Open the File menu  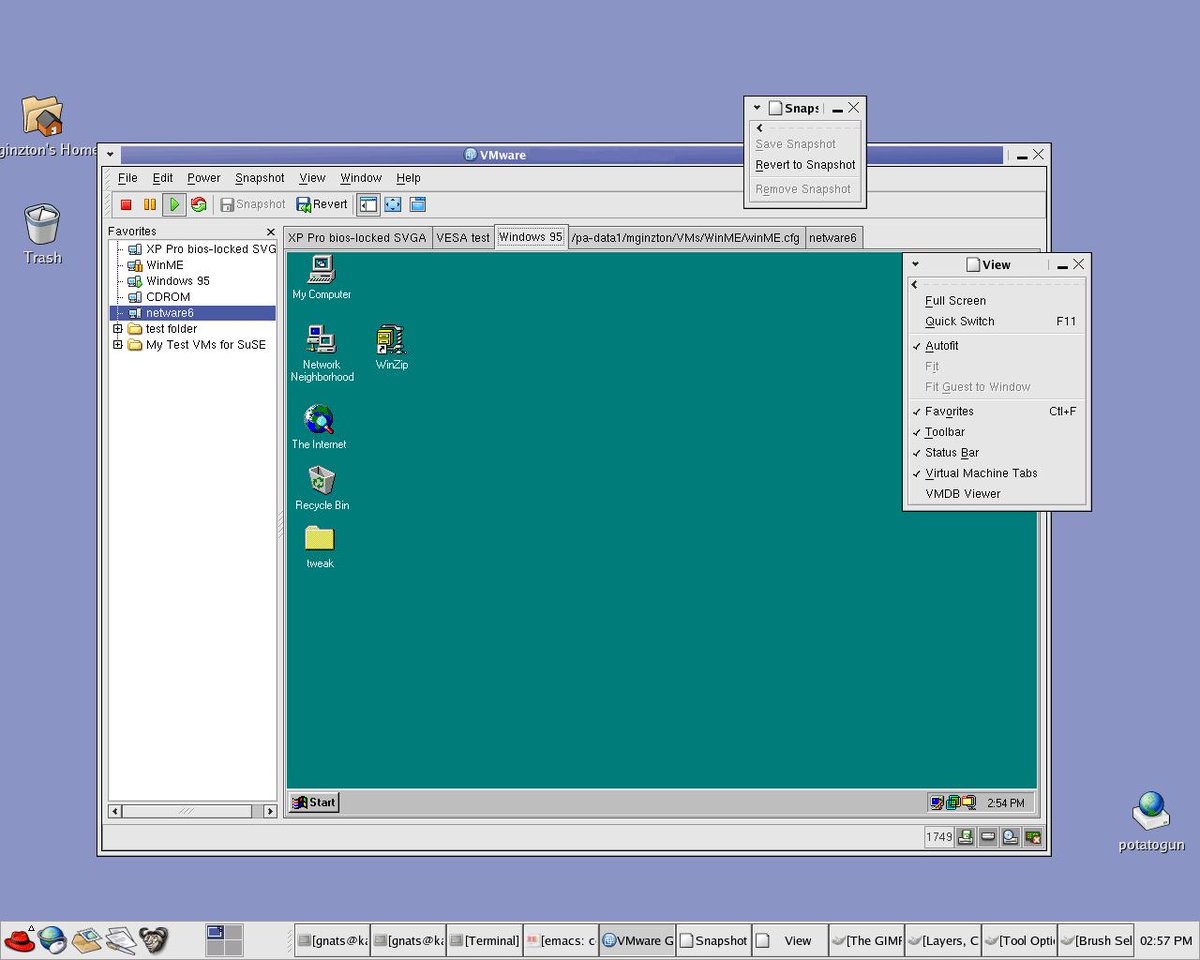(x=128, y=178)
